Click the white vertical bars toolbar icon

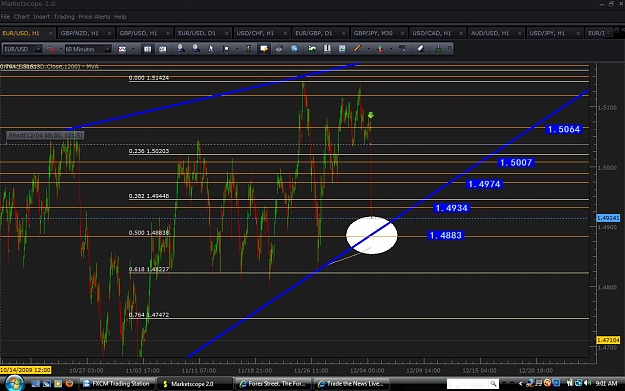(x=327, y=49)
